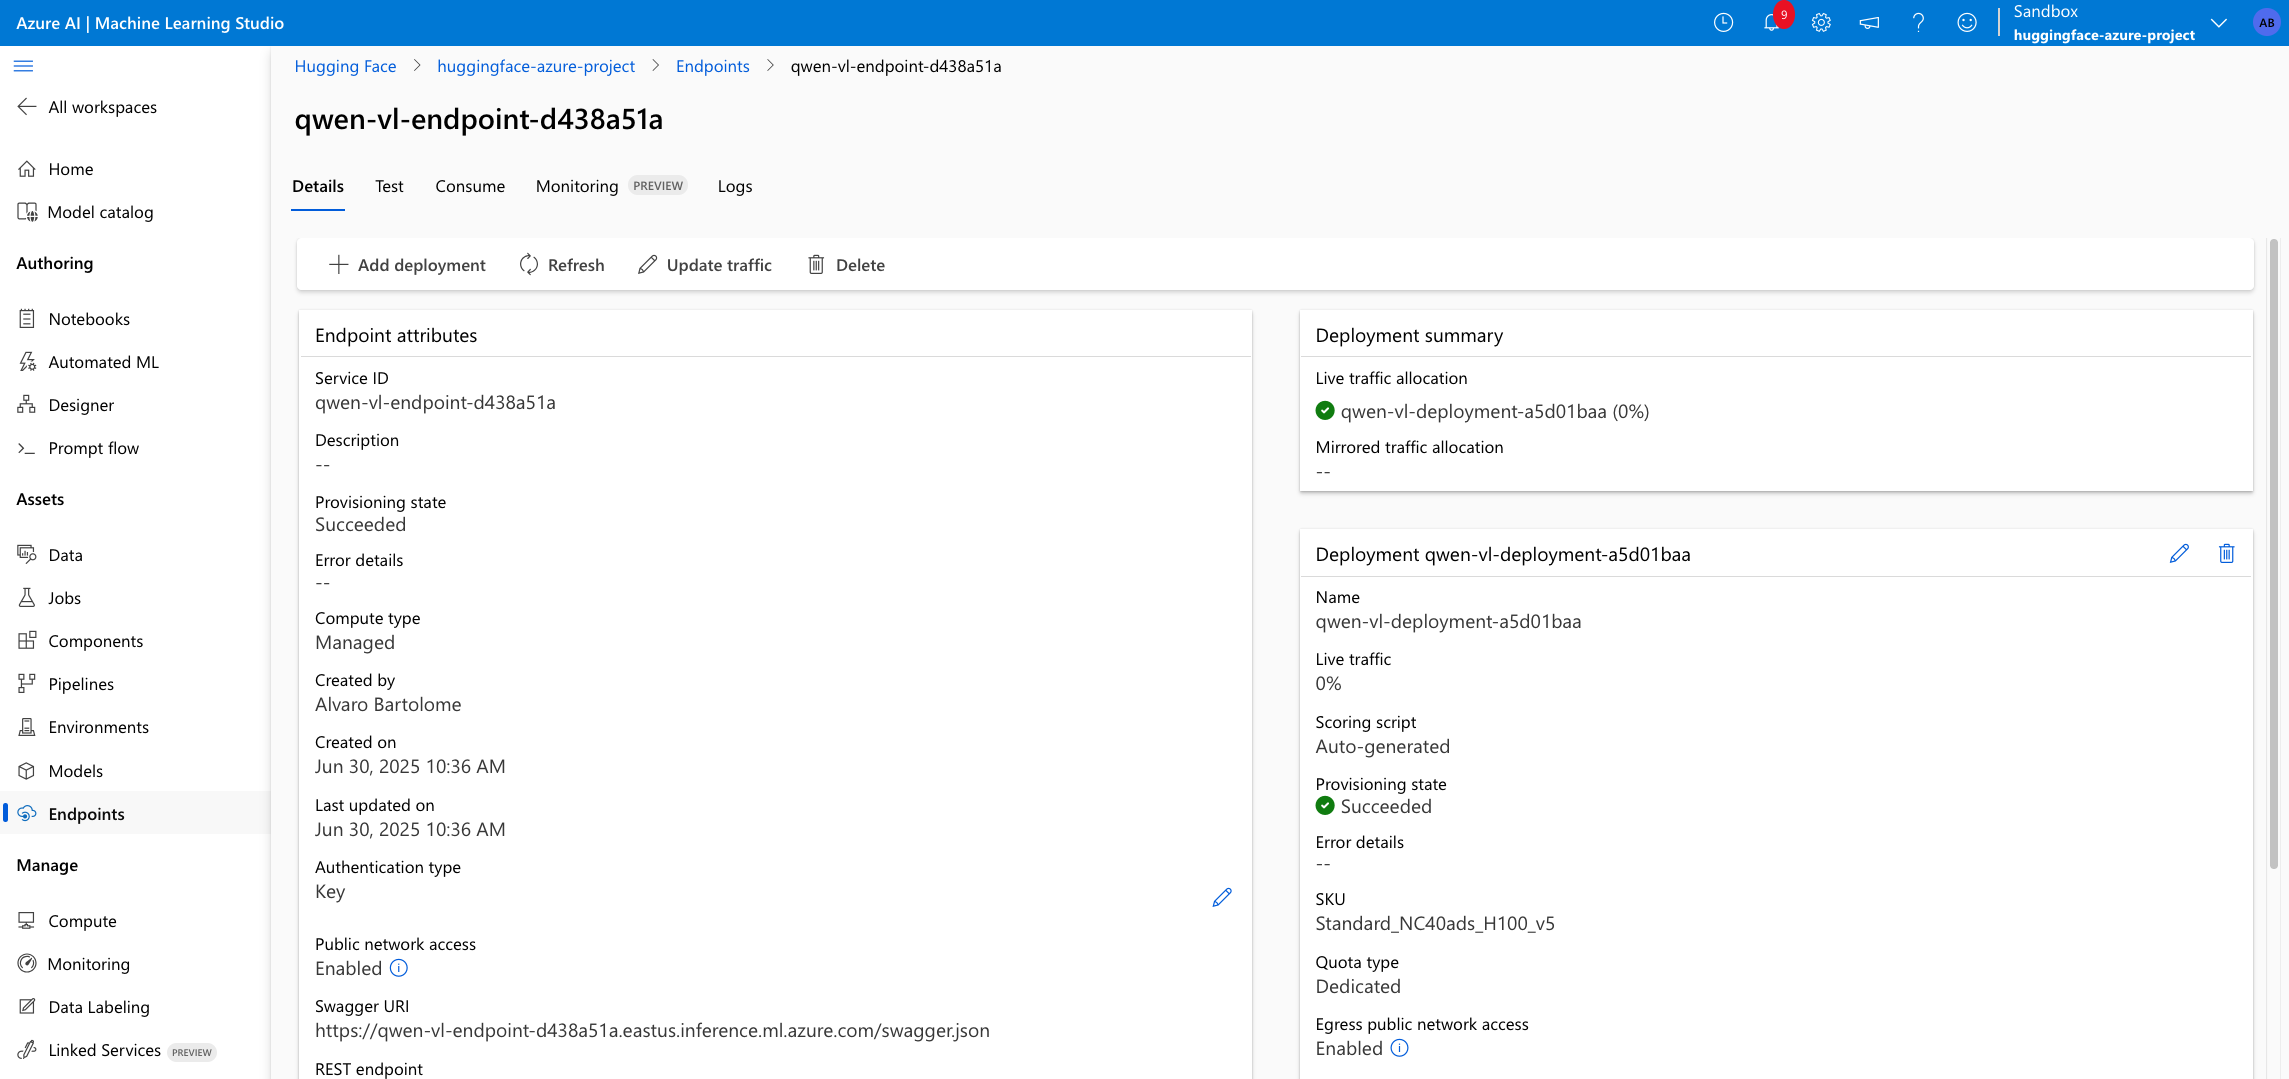Open the Logs tab

tap(734, 186)
